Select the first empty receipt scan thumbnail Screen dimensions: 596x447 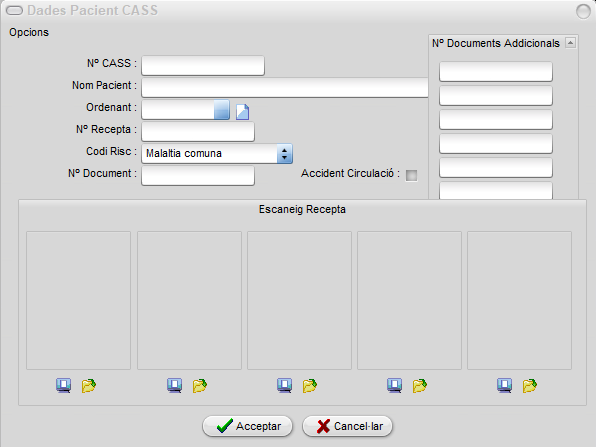pyautogui.click(x=78, y=300)
